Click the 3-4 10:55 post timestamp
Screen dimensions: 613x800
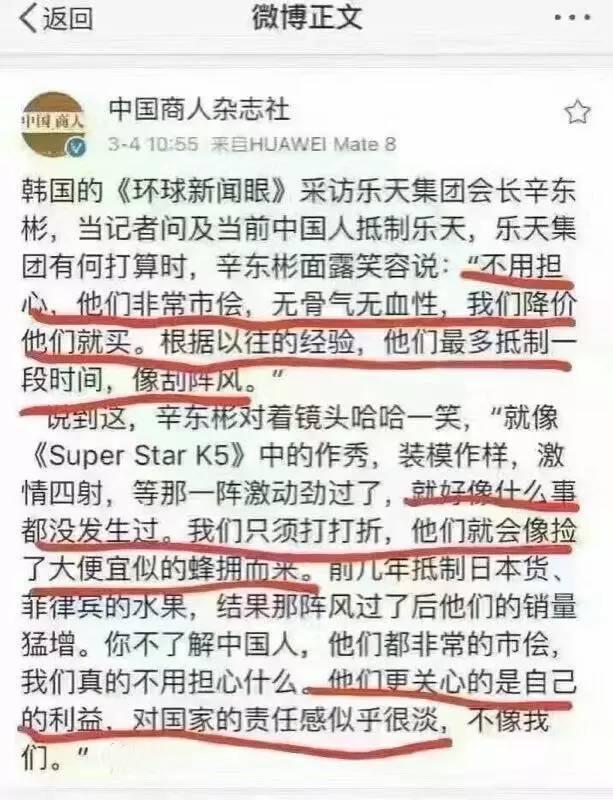tap(153, 144)
